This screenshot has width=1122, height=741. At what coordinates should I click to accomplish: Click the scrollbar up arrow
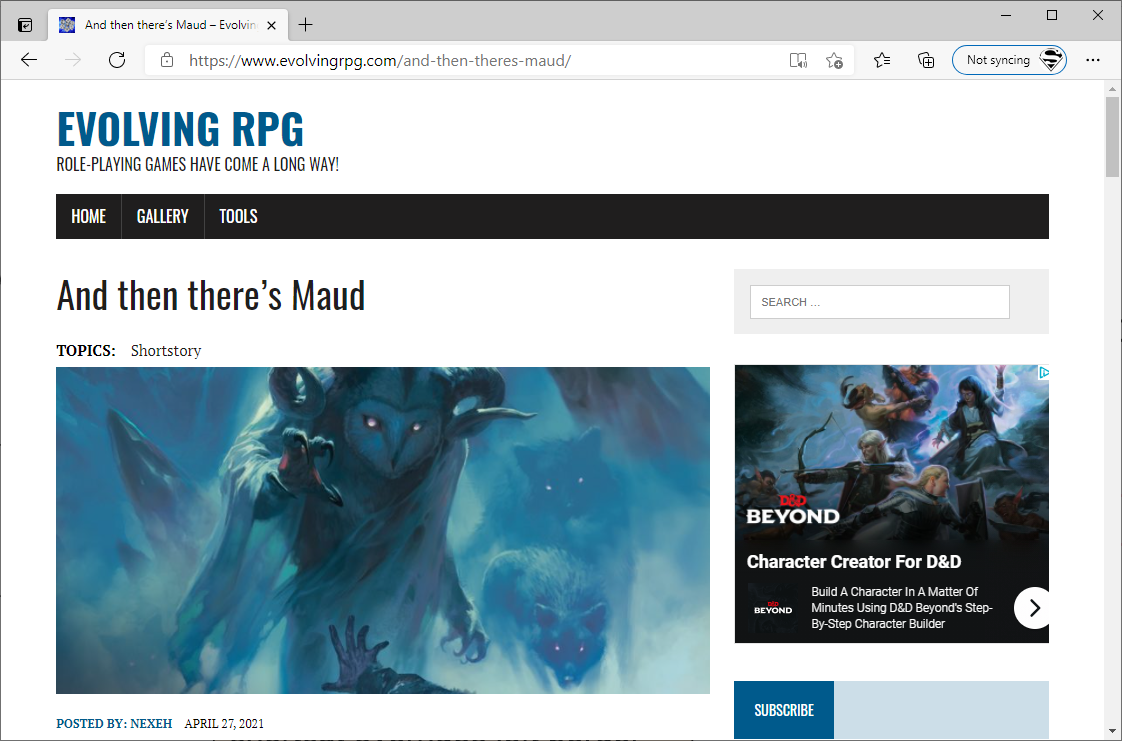pyautogui.click(x=1112, y=89)
